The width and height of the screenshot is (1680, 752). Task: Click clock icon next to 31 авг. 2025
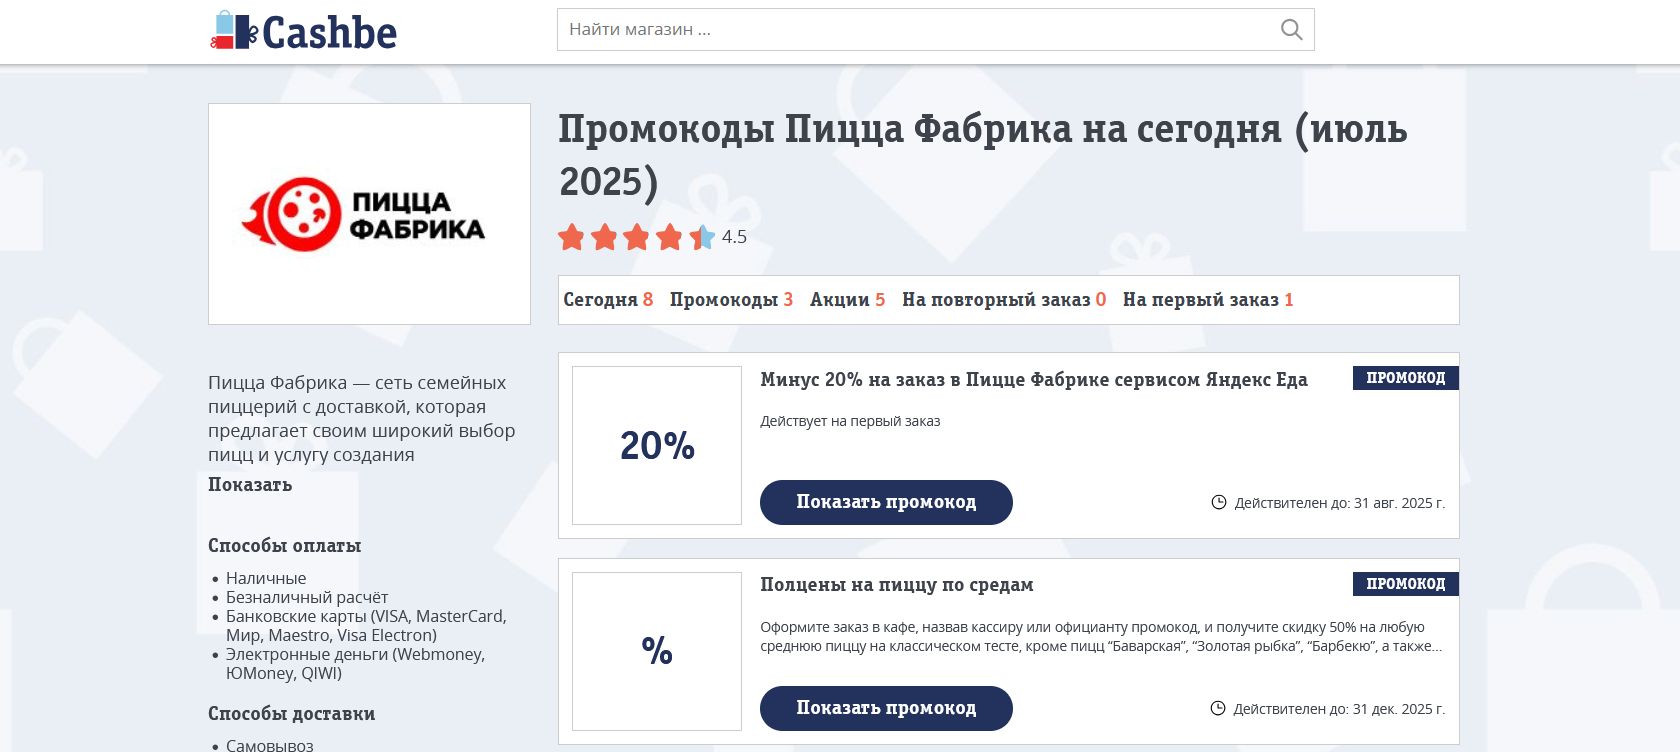[x=1219, y=502]
